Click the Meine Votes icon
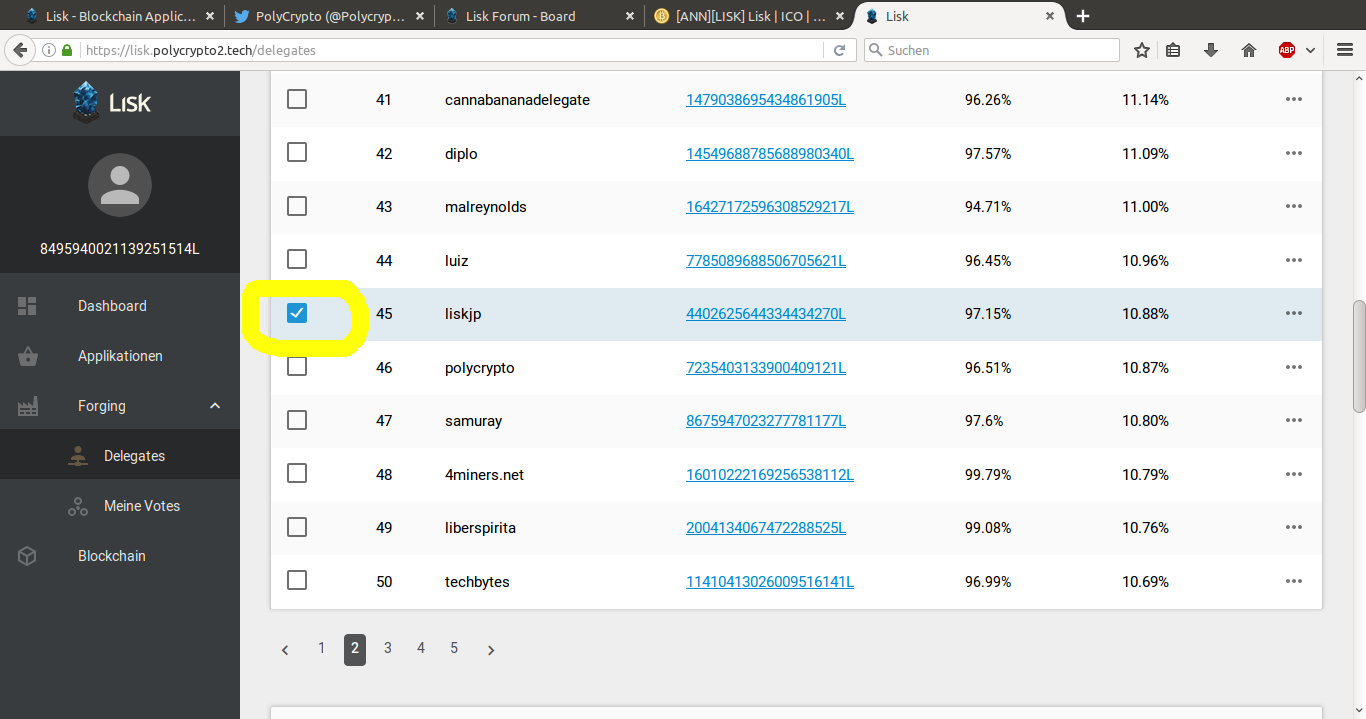 click(x=78, y=506)
